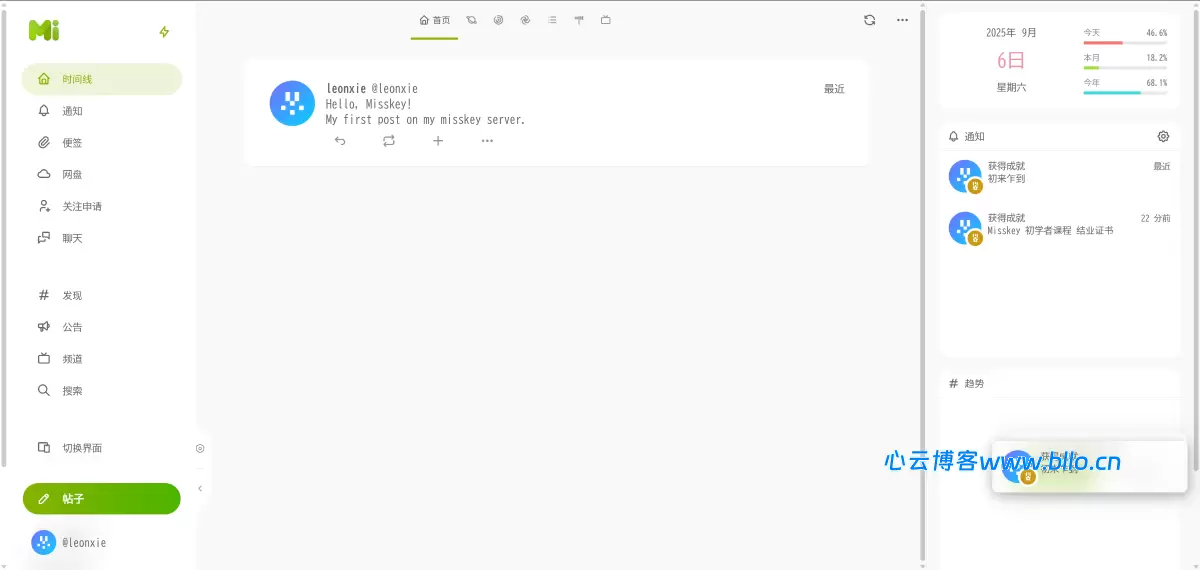Open notification widget settings gear
The width and height of the screenshot is (1200, 570).
[x=1163, y=136]
